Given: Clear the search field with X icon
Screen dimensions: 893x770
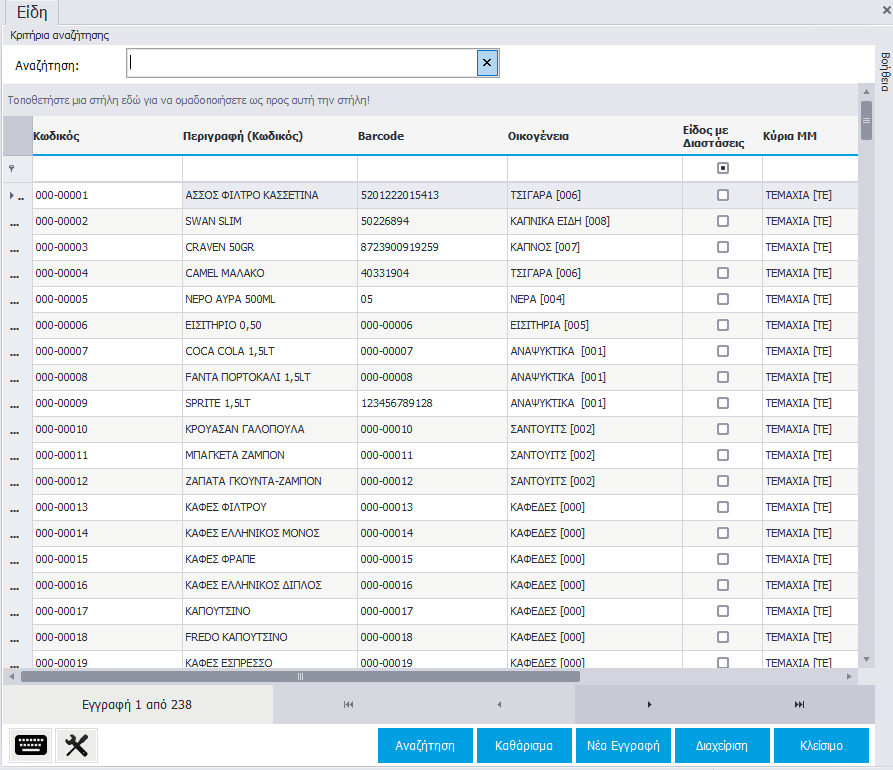Looking at the screenshot, I should (487, 64).
